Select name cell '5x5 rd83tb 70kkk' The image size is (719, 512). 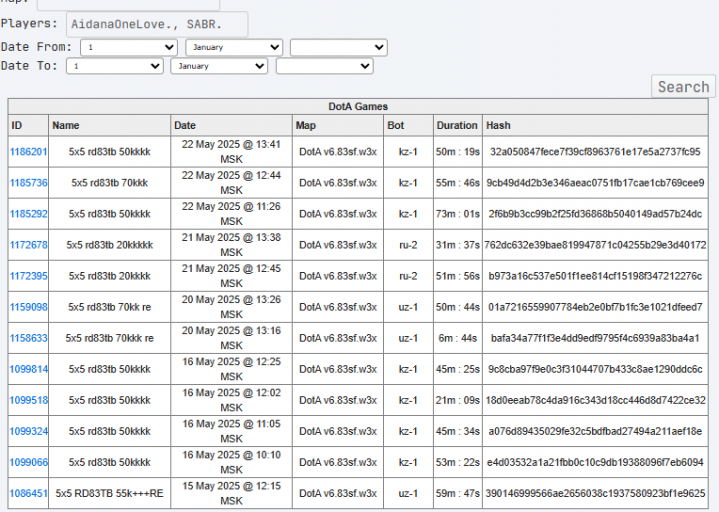(110, 183)
